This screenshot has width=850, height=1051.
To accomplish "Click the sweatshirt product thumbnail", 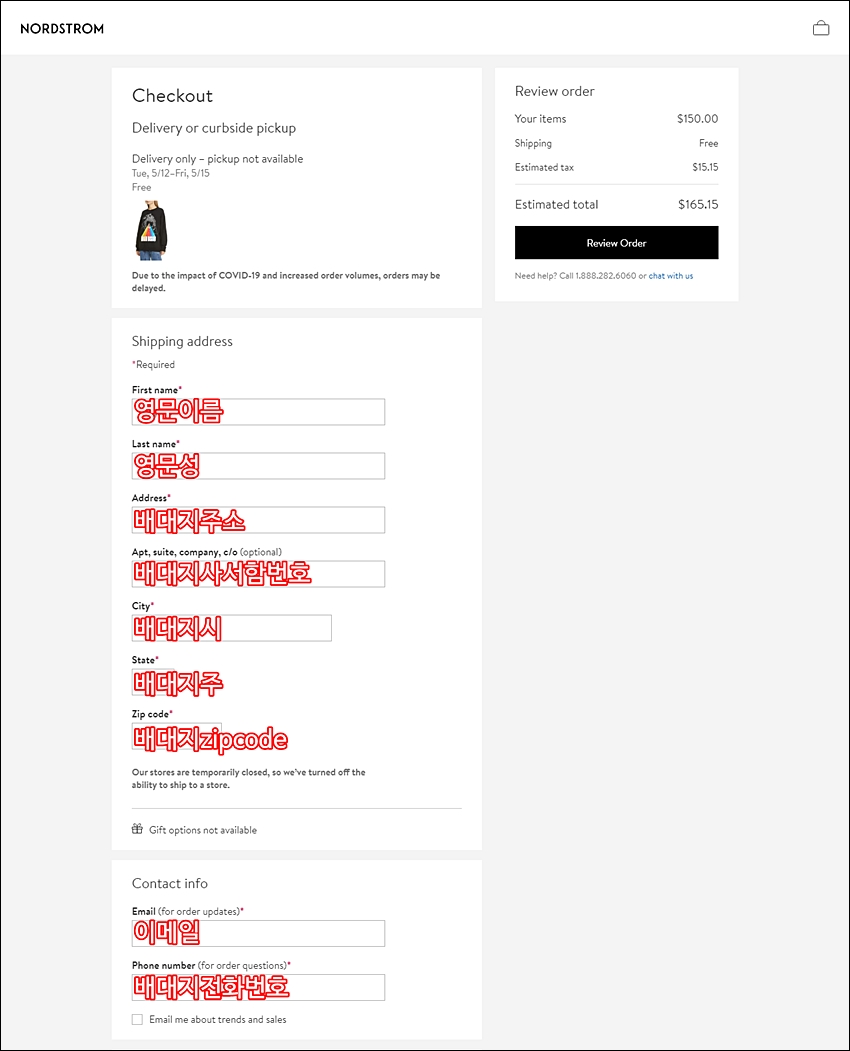I will (x=151, y=231).
